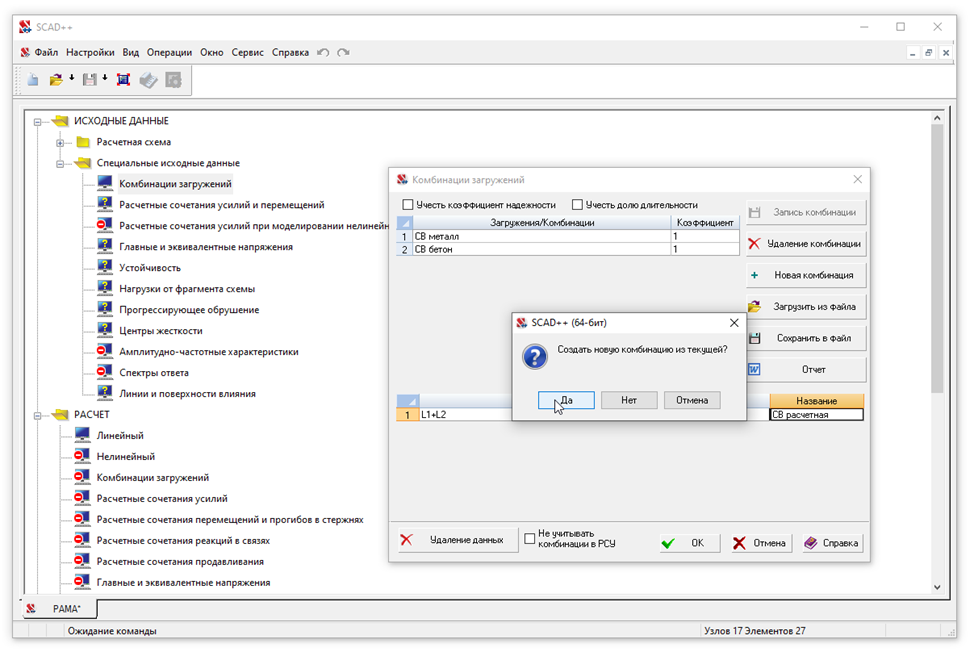Click the SCAD logo in the Файл menu bar
This screenshot has width=974, height=652.
pyautogui.click(x=25, y=52)
